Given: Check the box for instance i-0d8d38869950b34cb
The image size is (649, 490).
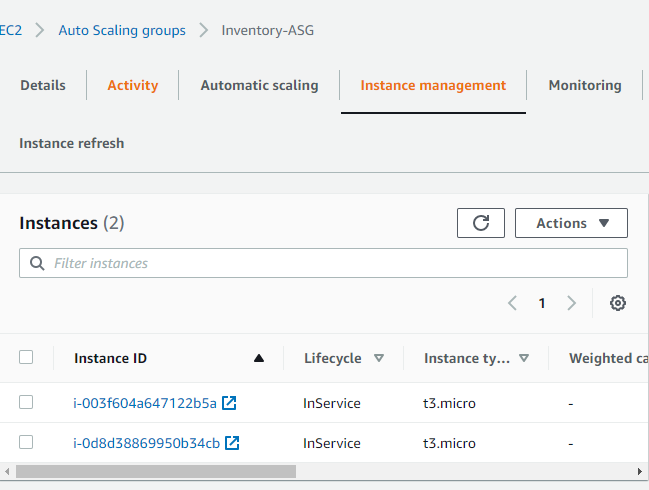Looking at the screenshot, I should (x=26, y=442).
